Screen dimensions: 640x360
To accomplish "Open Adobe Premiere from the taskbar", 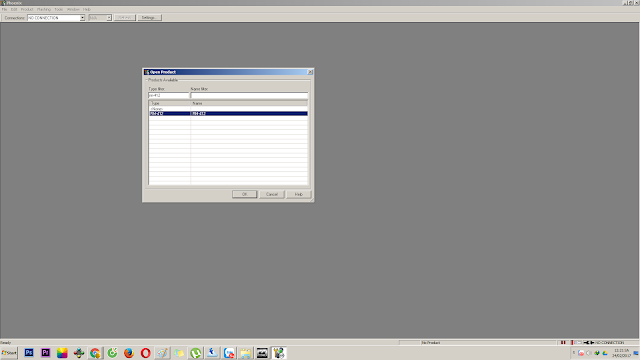I will click(45, 353).
